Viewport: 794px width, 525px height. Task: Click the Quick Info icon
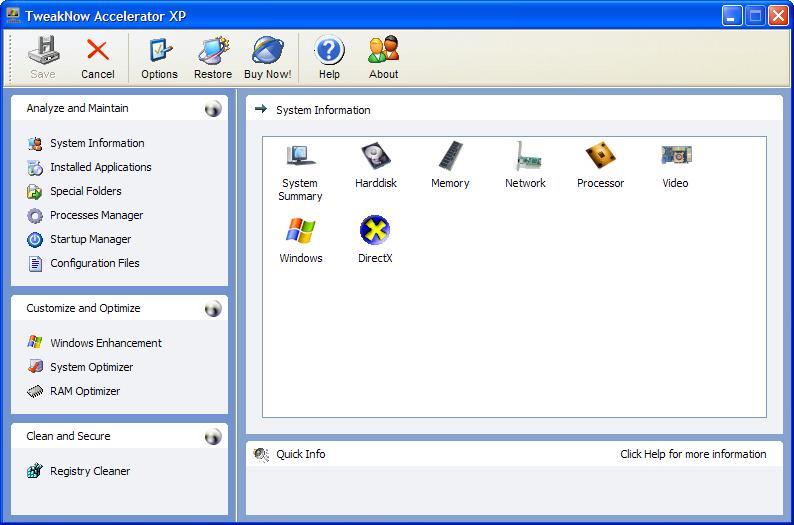261,455
